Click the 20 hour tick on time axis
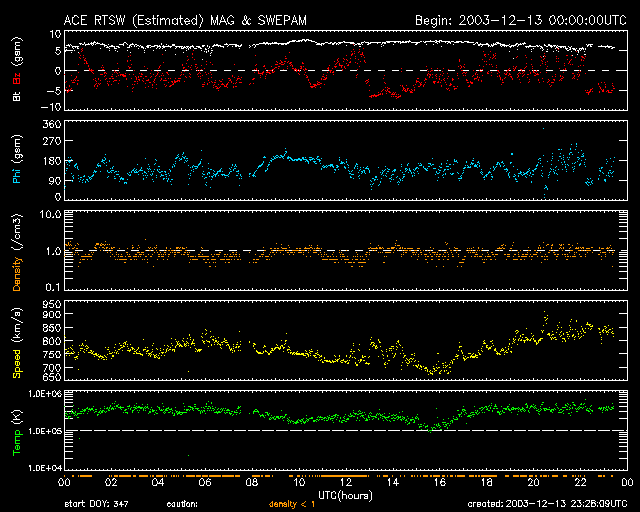Viewport: 640px width, 512px height. (x=531, y=482)
